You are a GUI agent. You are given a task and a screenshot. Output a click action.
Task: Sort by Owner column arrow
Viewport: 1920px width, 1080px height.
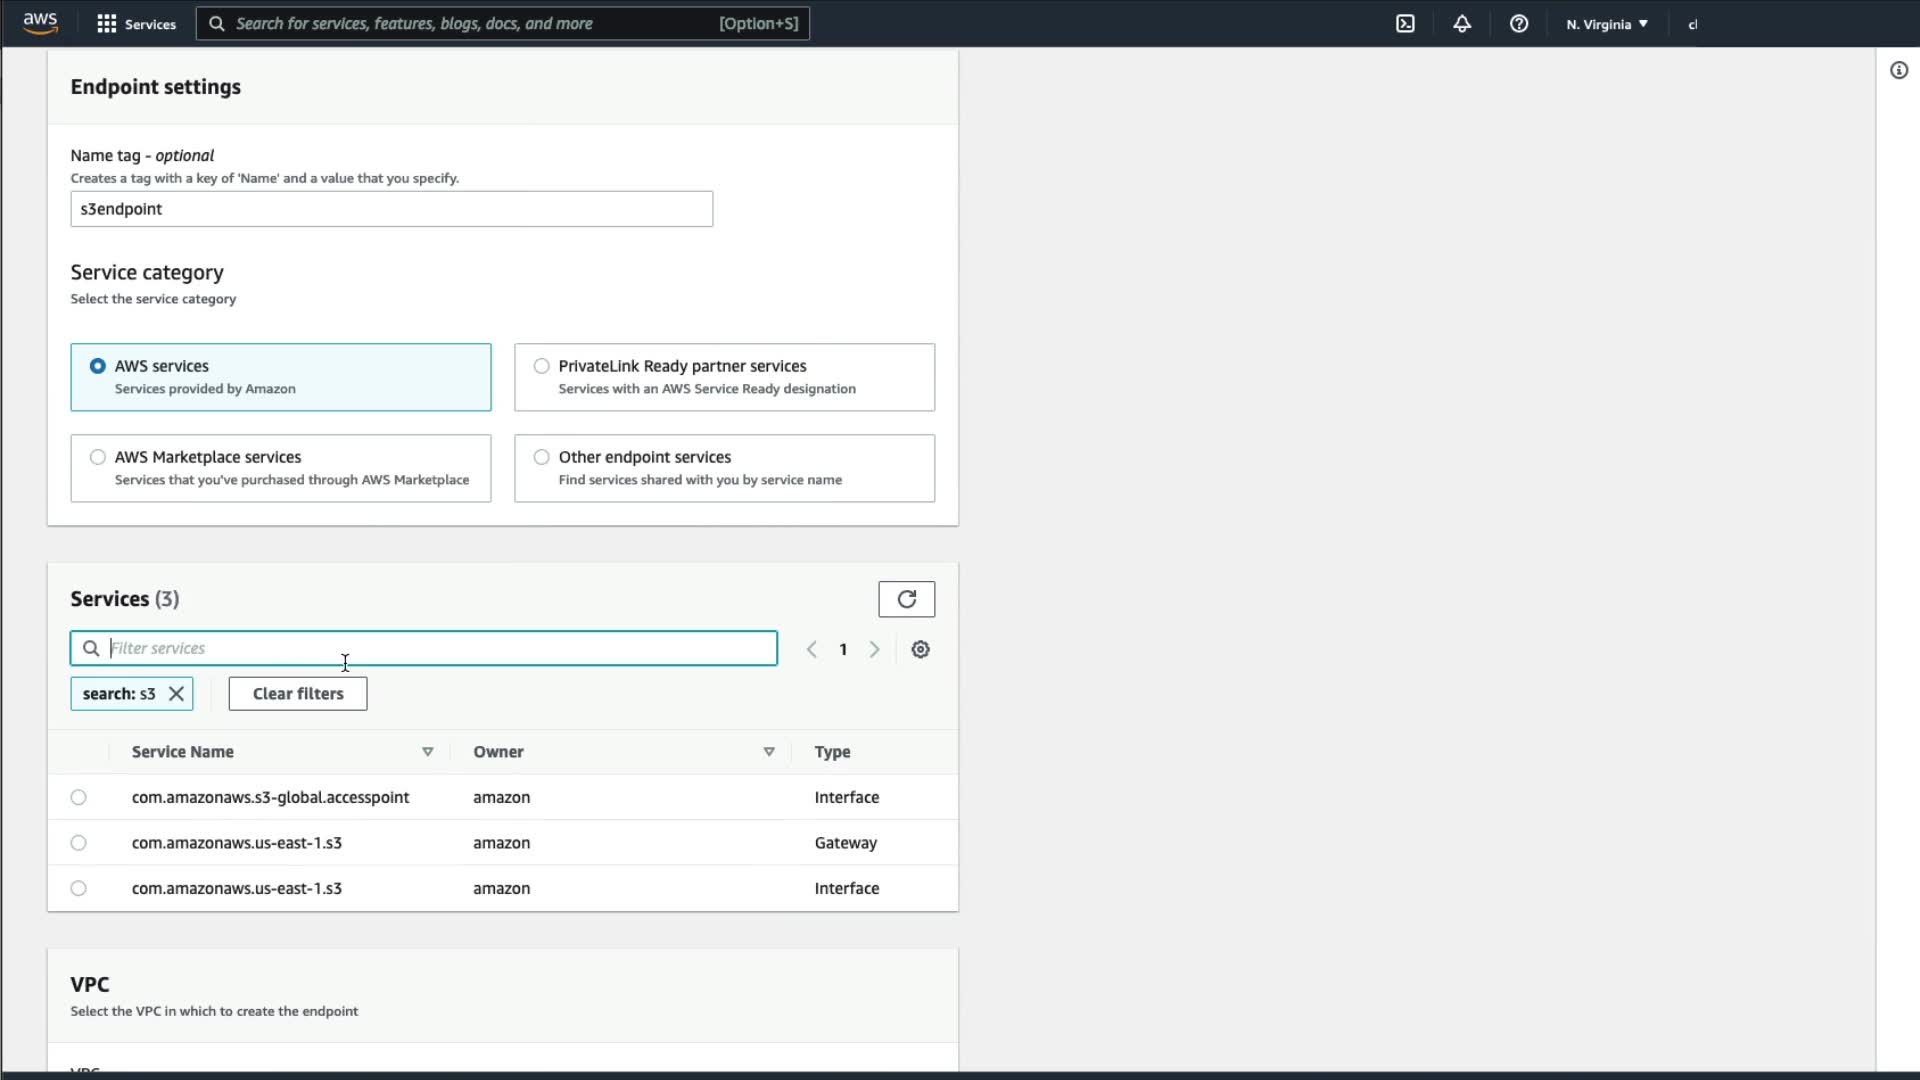[768, 752]
